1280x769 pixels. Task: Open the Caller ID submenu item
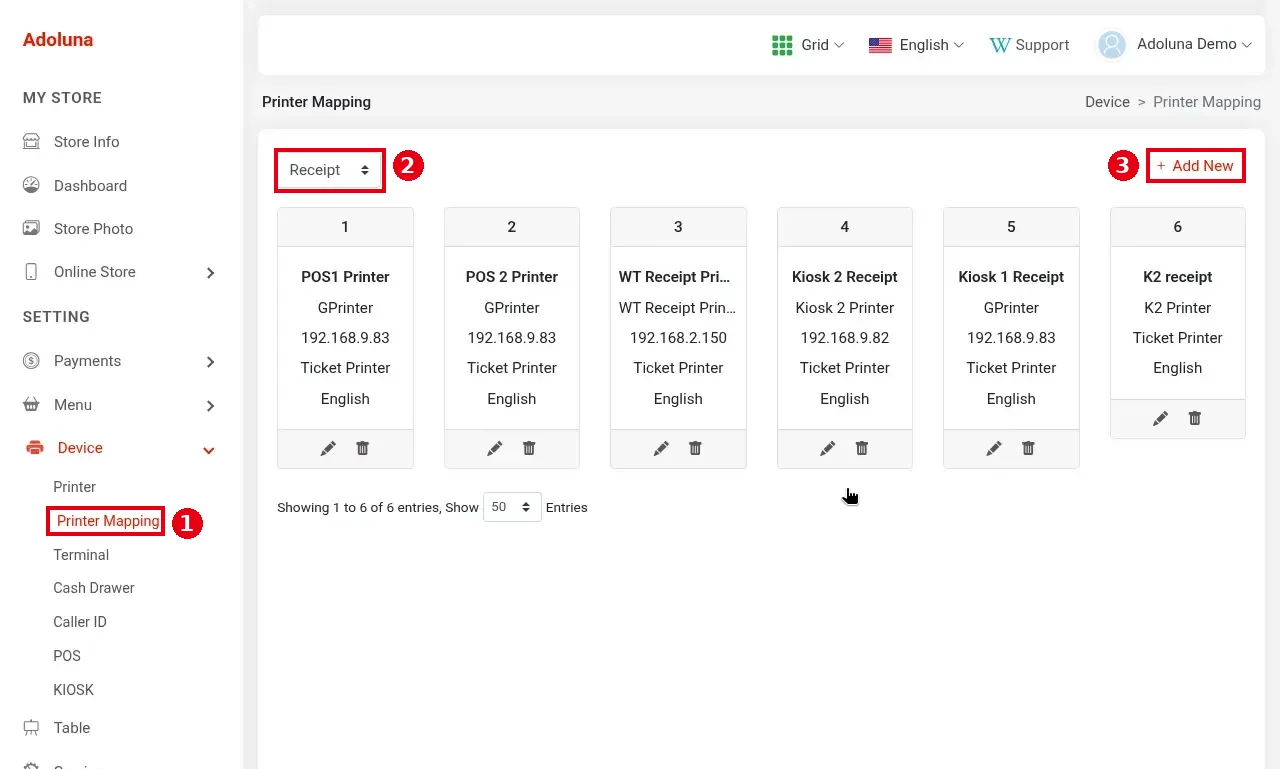click(80, 622)
